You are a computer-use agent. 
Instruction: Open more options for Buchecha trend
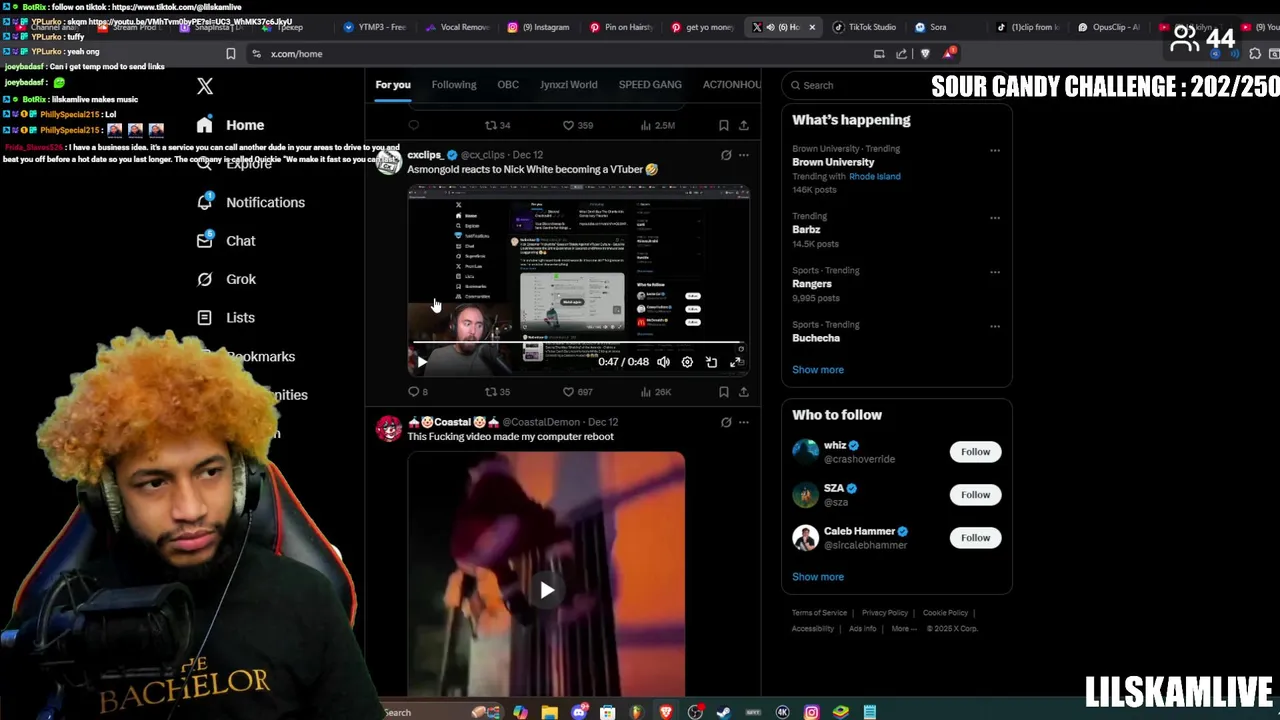995,326
